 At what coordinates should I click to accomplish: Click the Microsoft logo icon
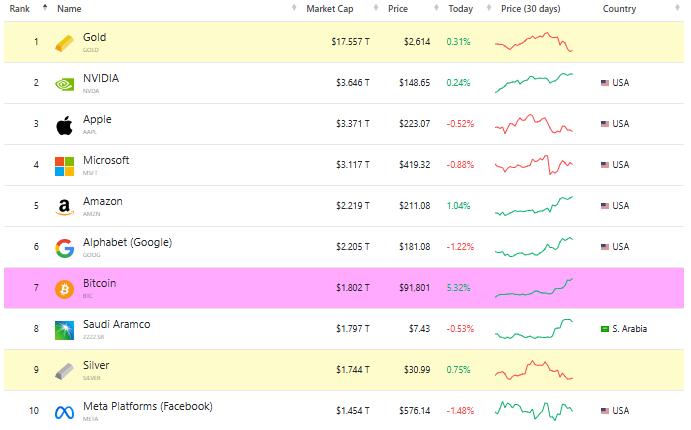point(64,167)
